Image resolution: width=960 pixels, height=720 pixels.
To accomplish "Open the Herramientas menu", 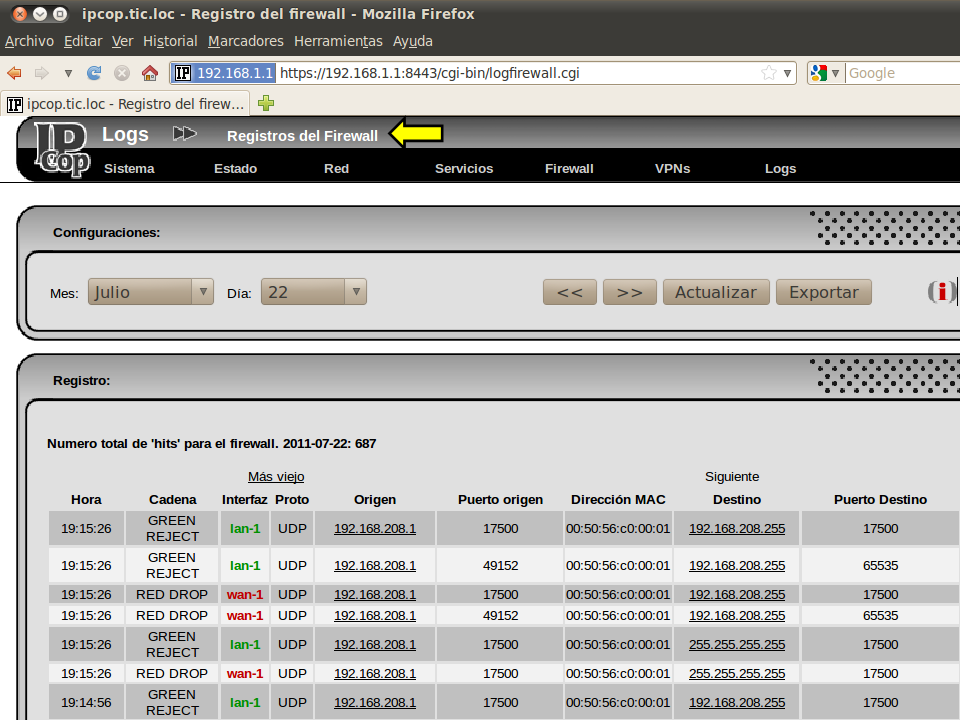I will [338, 41].
